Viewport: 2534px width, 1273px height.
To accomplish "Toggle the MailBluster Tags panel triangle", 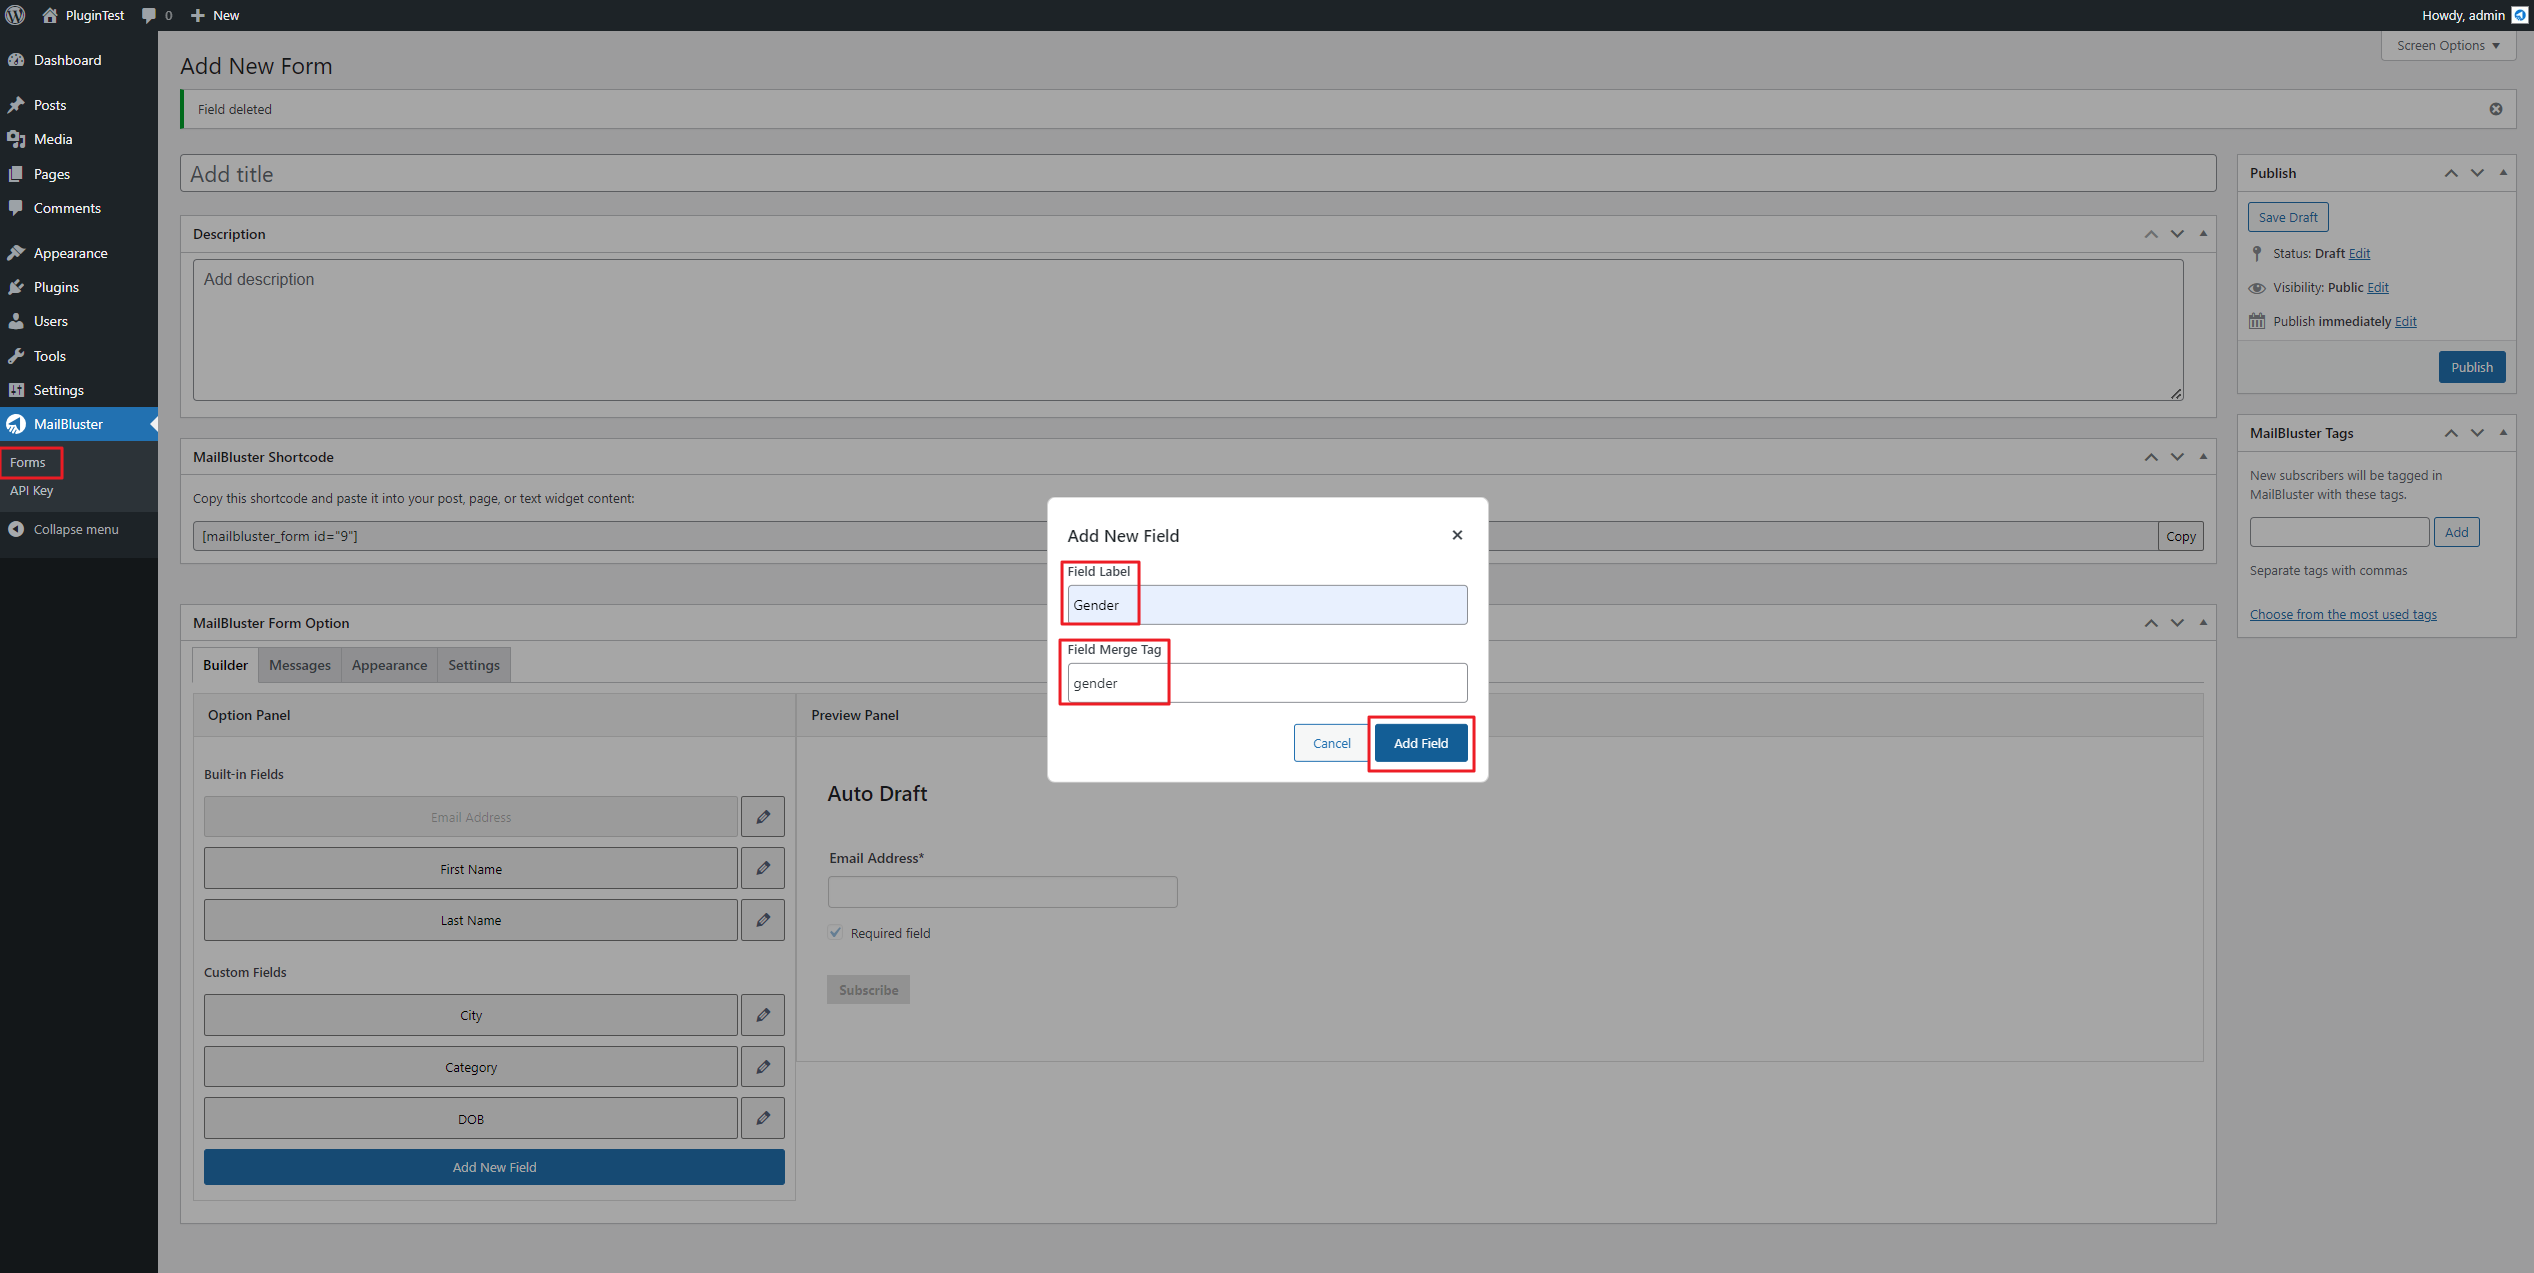I will pos(2503,433).
